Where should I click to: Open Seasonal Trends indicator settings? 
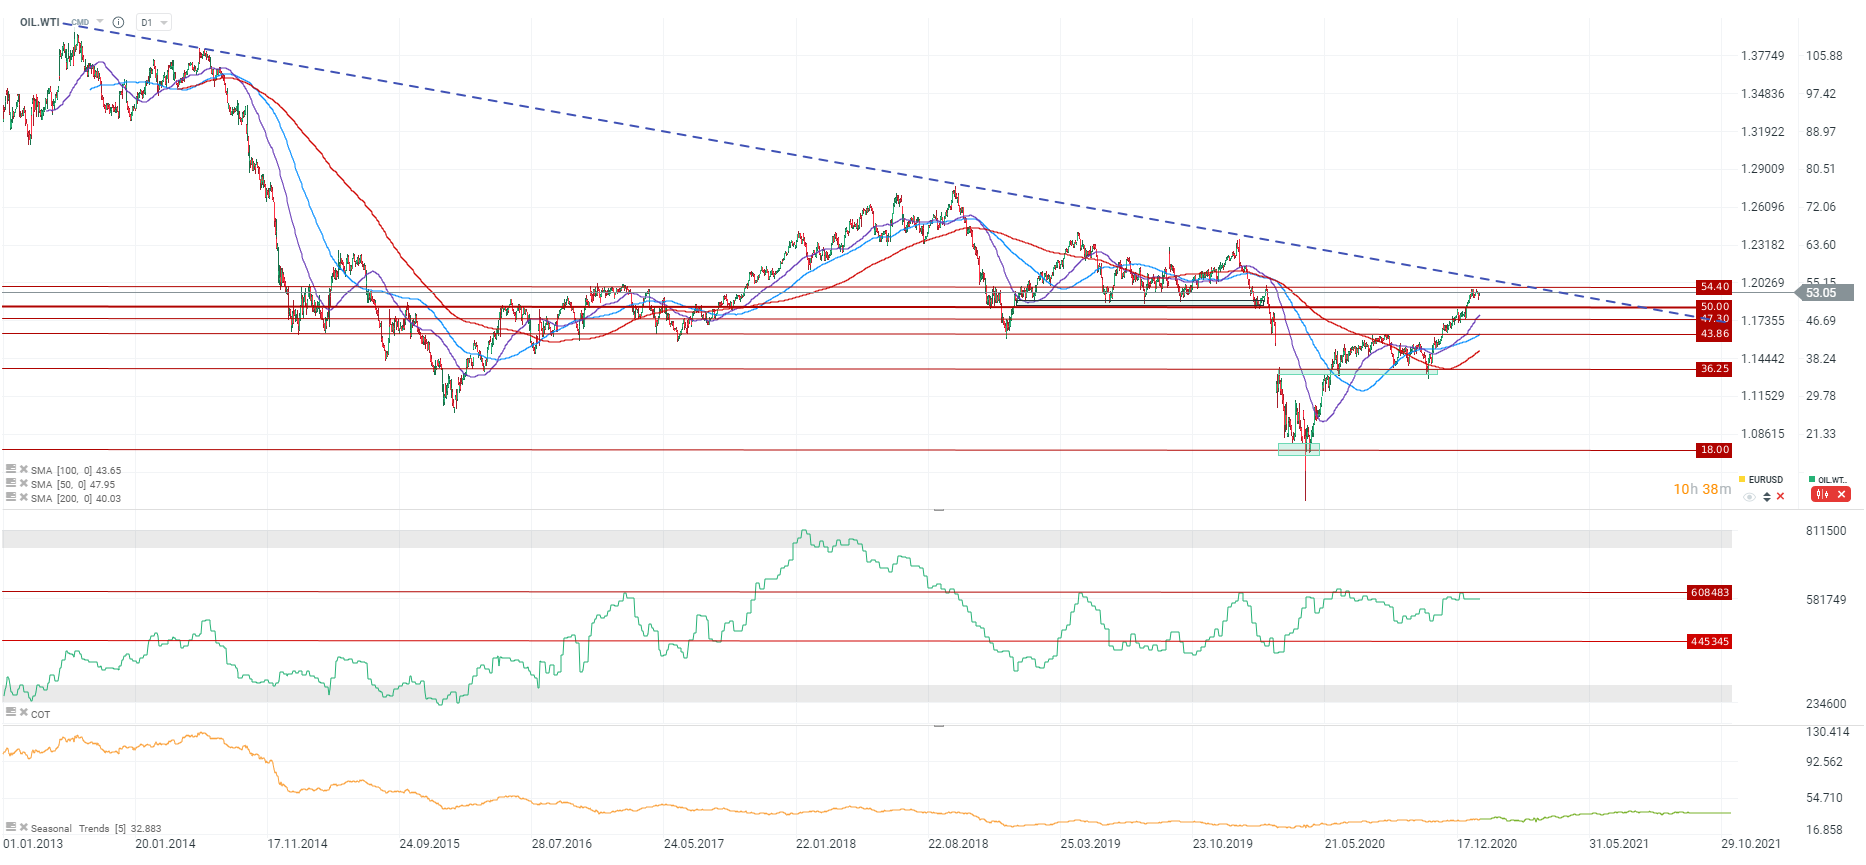point(11,827)
